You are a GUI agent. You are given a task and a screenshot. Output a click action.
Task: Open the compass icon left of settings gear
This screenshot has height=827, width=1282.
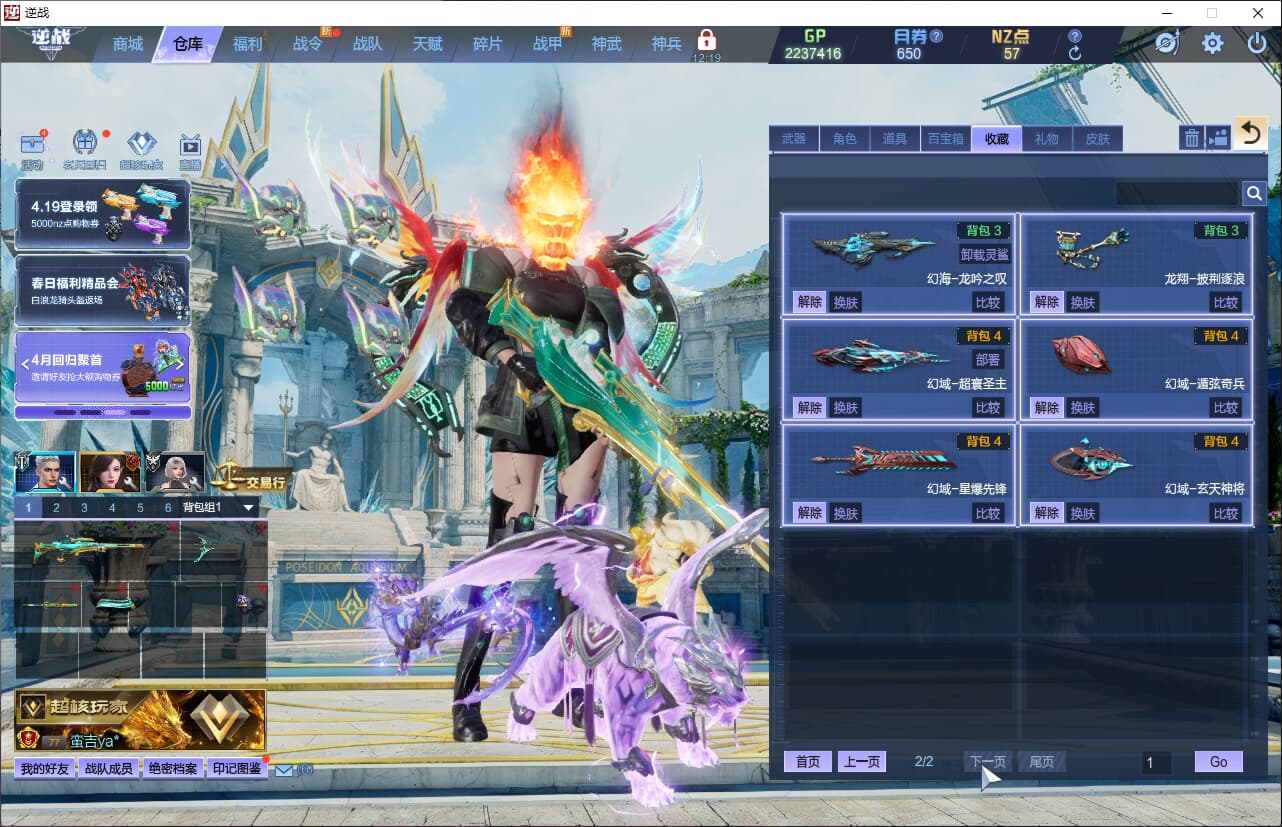click(x=1167, y=43)
